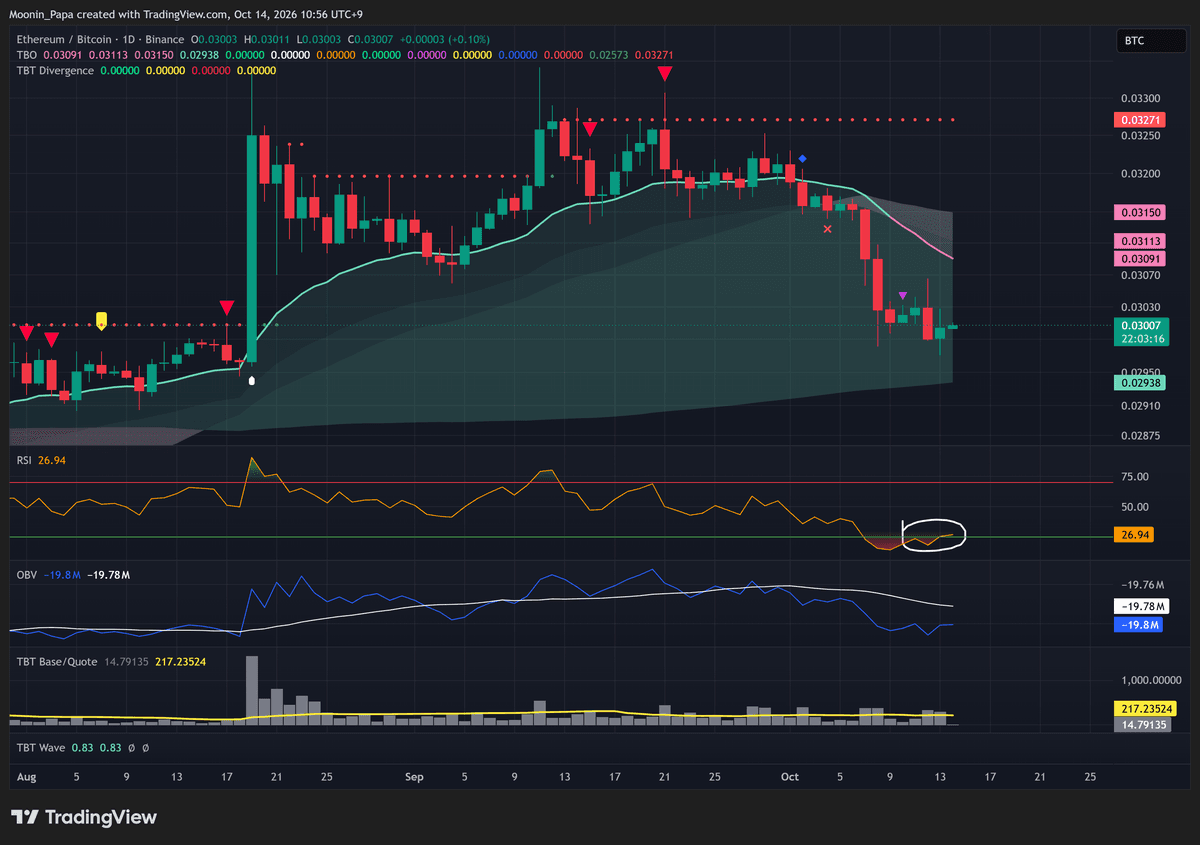
Task: Click the yellow signal marker above August candles
Action: click(101, 319)
